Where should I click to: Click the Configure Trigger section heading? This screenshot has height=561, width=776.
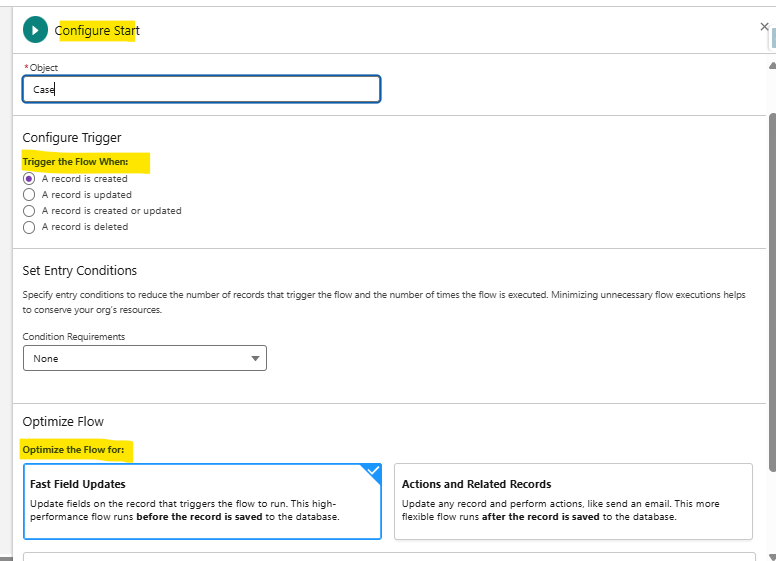click(x=72, y=138)
